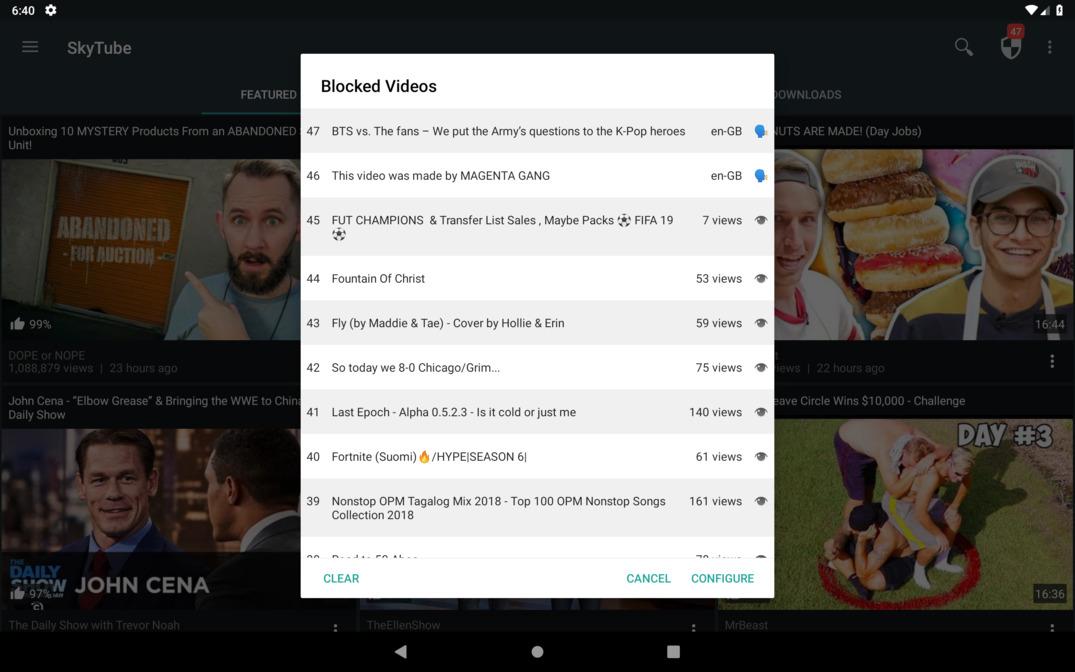The image size is (1075, 672).
Task: Click eye icon on Last Epoch row
Action: pos(760,412)
